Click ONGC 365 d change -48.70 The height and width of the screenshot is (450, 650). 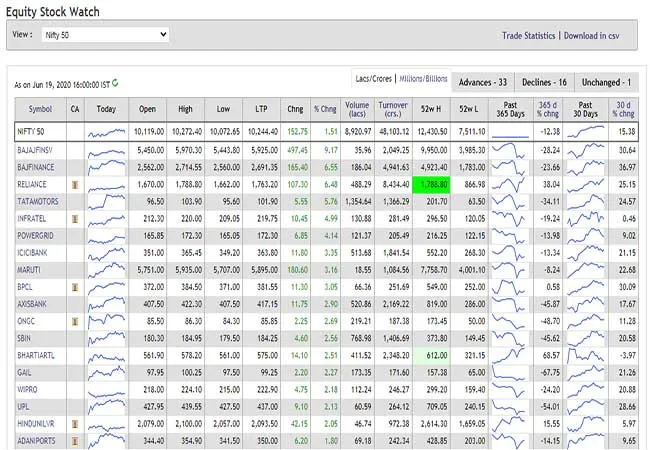(551, 322)
